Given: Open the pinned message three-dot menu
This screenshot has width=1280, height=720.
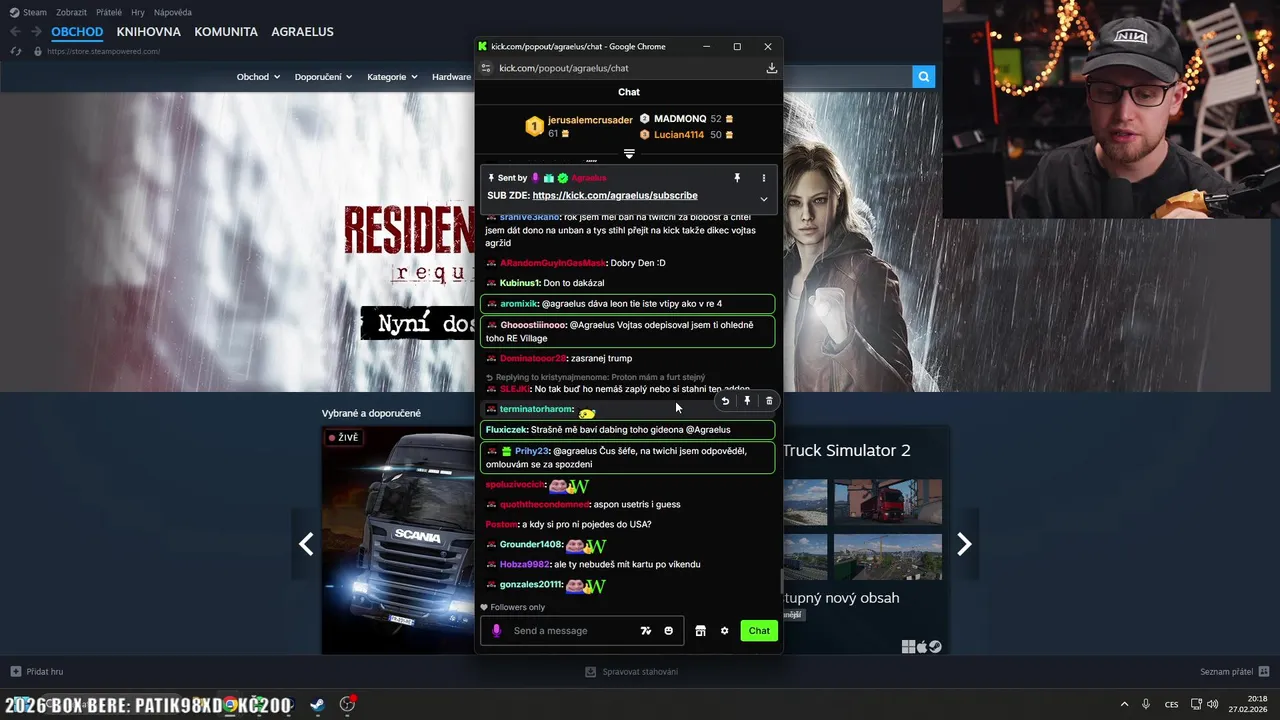Looking at the screenshot, I should pos(764,178).
